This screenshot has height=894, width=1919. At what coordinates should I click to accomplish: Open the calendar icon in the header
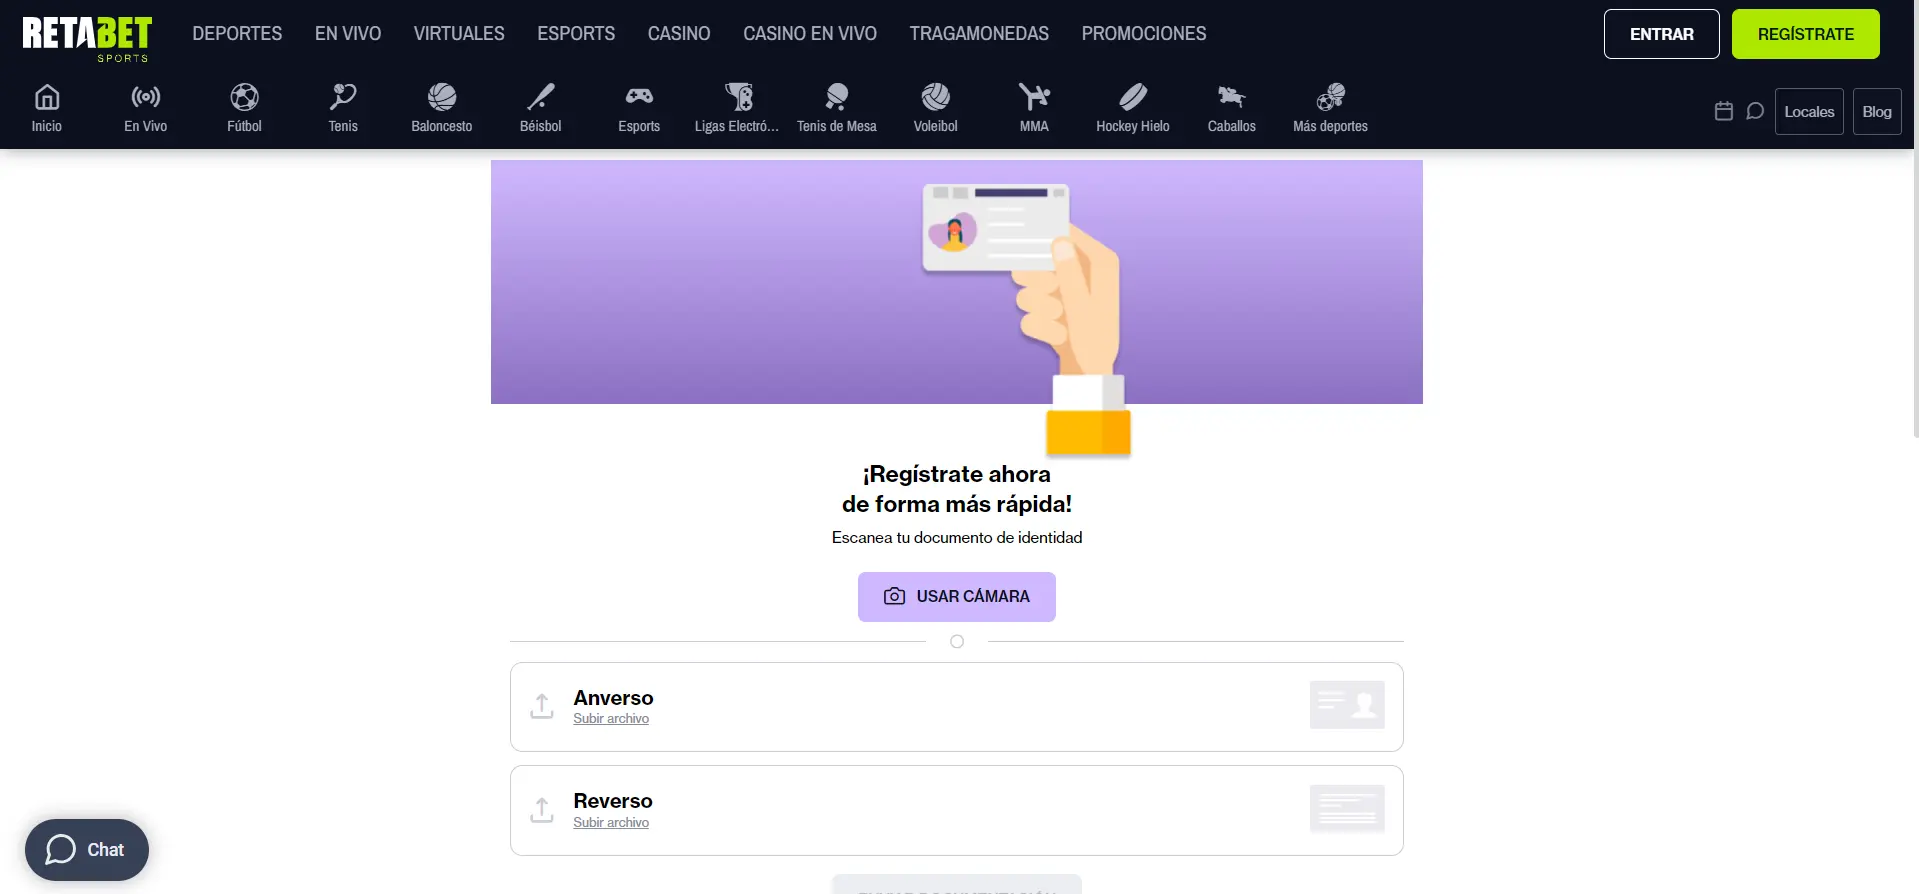click(x=1723, y=111)
